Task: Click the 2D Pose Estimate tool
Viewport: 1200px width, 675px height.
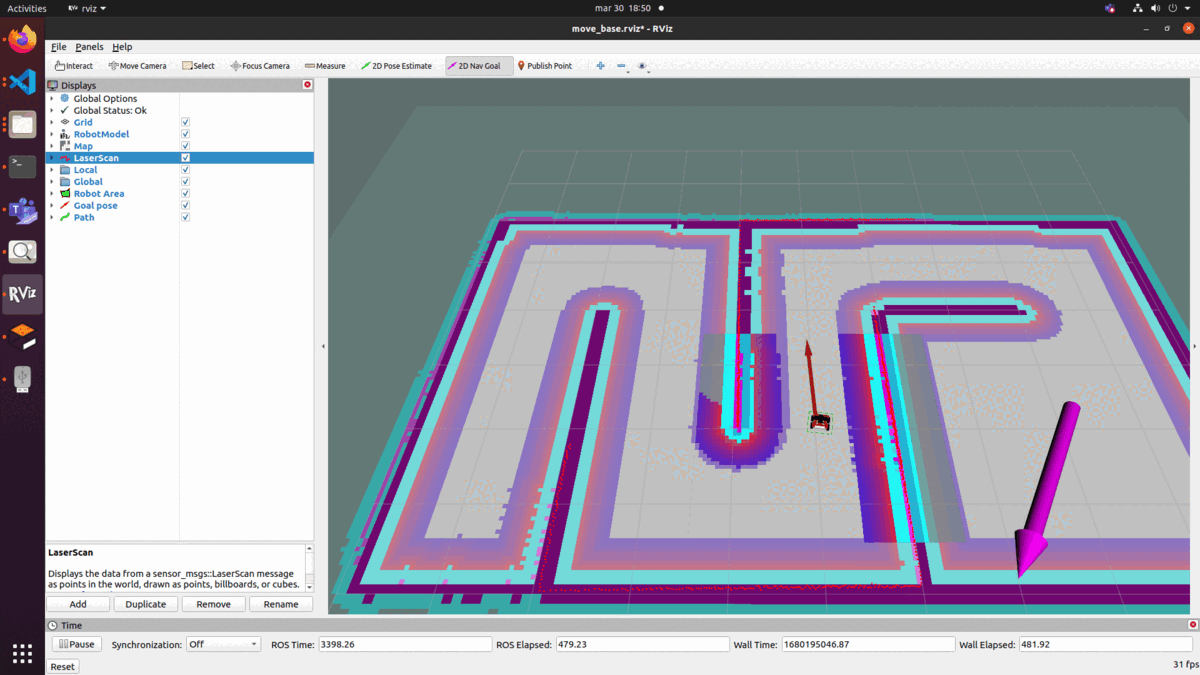Action: pos(396,65)
